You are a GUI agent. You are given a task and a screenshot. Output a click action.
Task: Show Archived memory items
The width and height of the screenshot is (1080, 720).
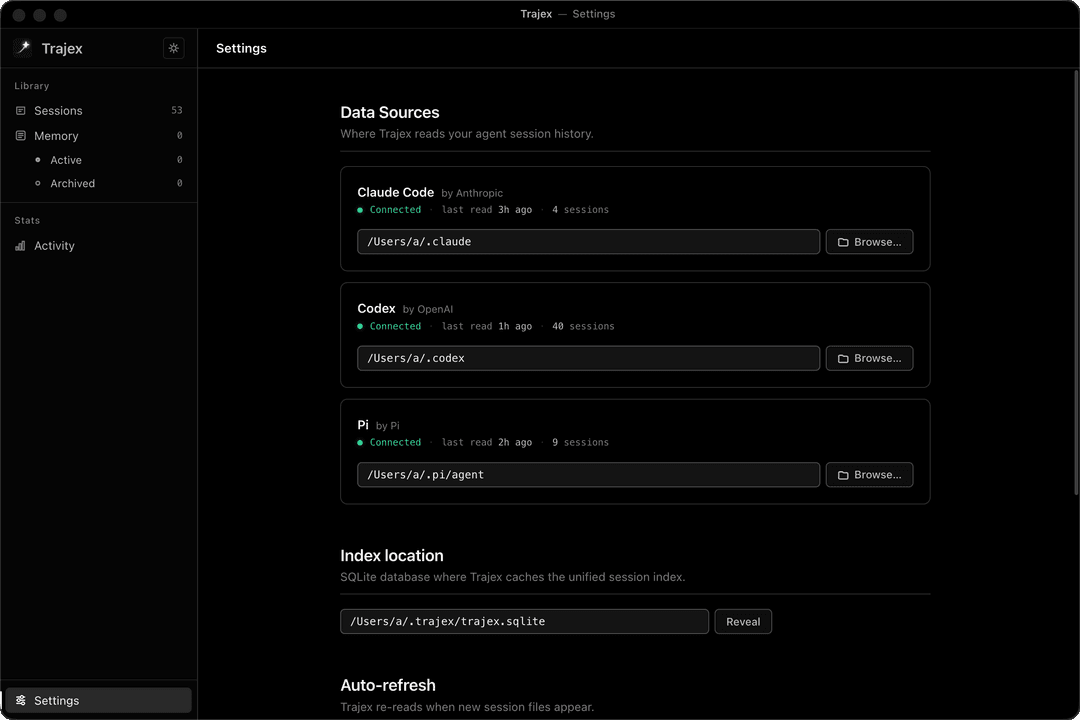point(98,183)
